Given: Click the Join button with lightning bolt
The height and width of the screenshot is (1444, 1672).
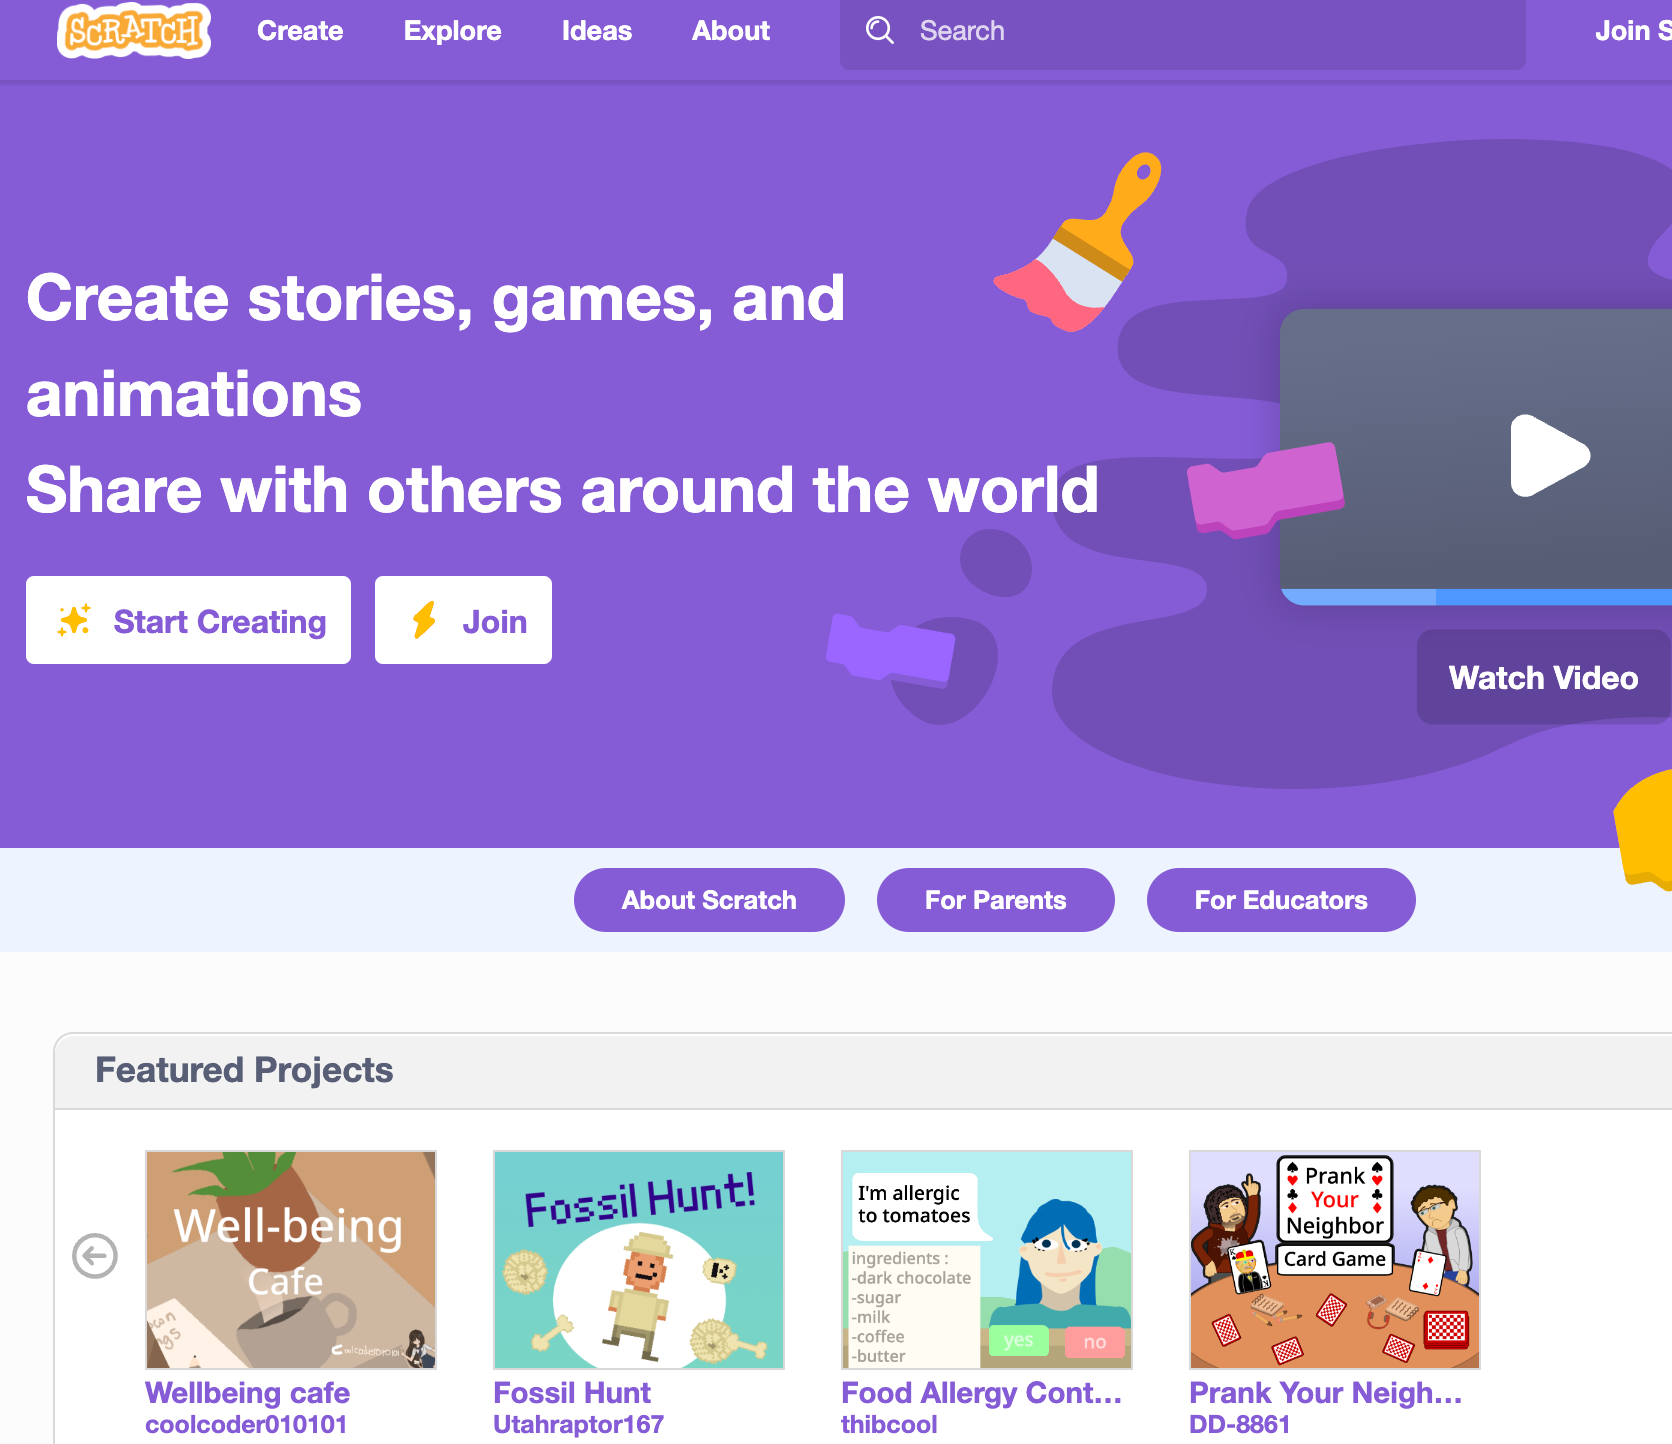Looking at the screenshot, I should [x=463, y=620].
